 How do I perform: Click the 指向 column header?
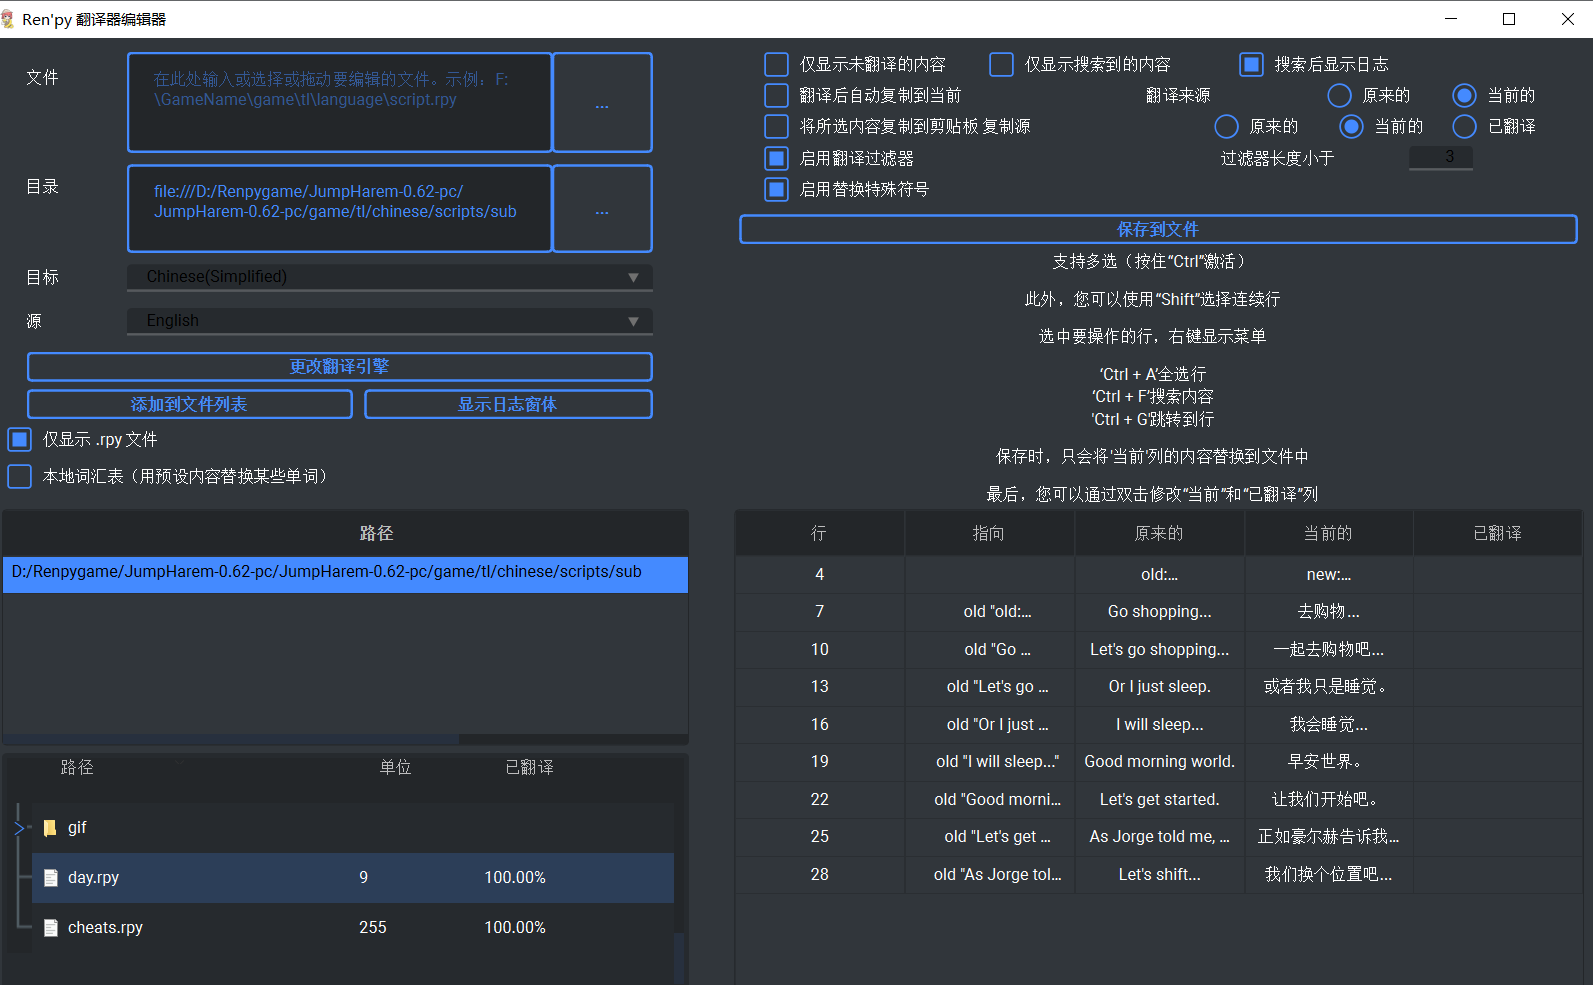(989, 533)
